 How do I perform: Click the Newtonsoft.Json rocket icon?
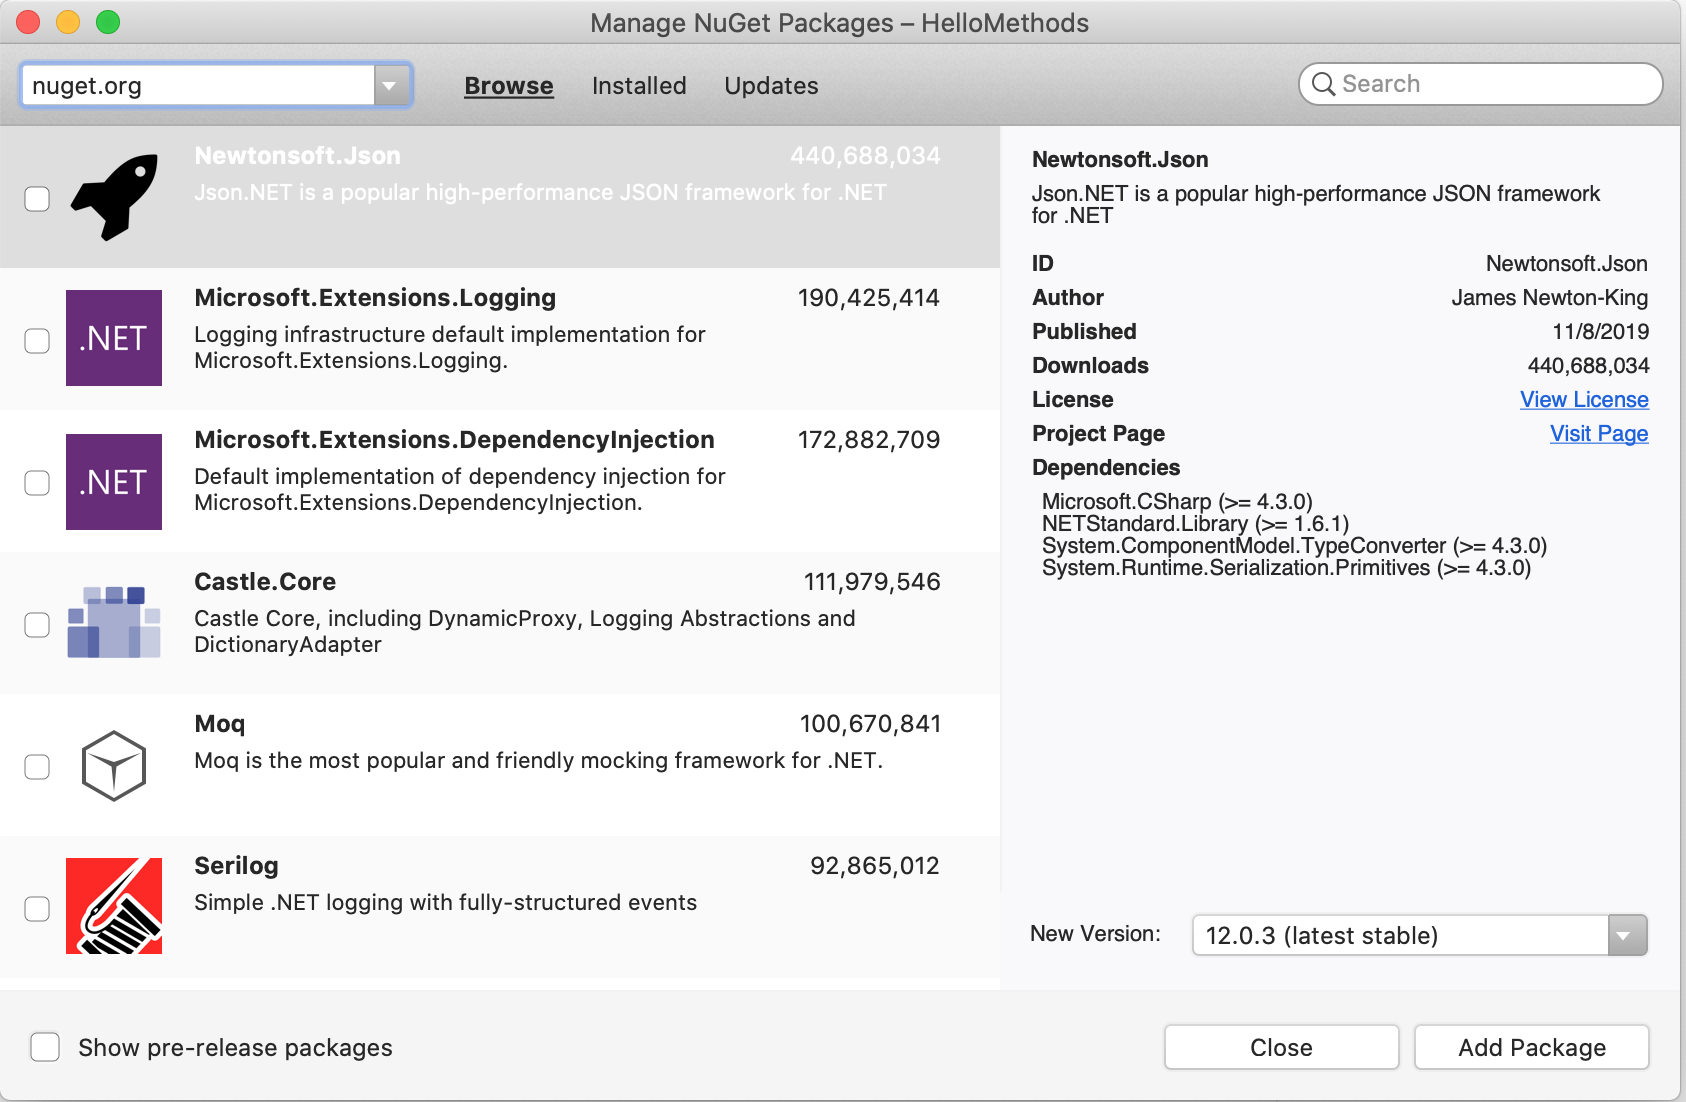114,197
